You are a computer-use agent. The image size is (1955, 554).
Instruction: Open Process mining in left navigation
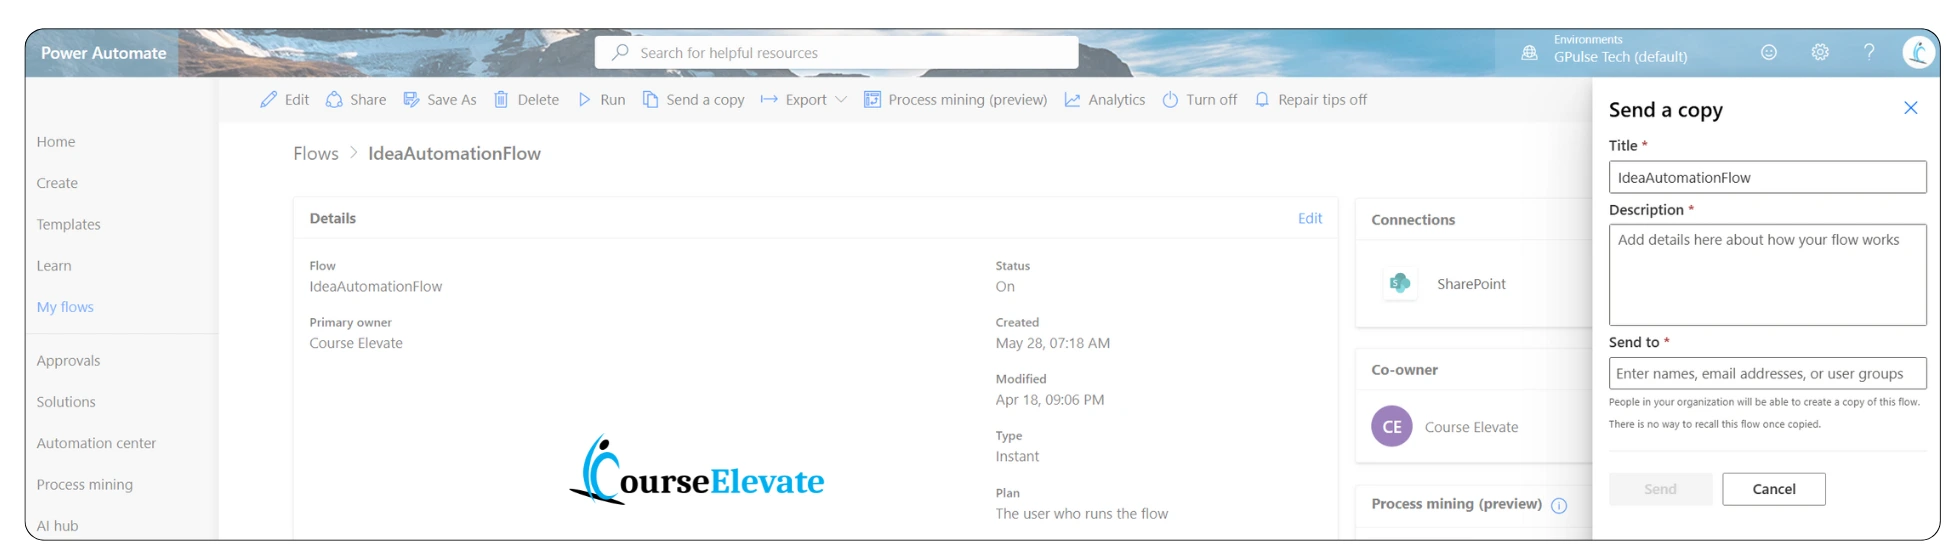pos(85,485)
